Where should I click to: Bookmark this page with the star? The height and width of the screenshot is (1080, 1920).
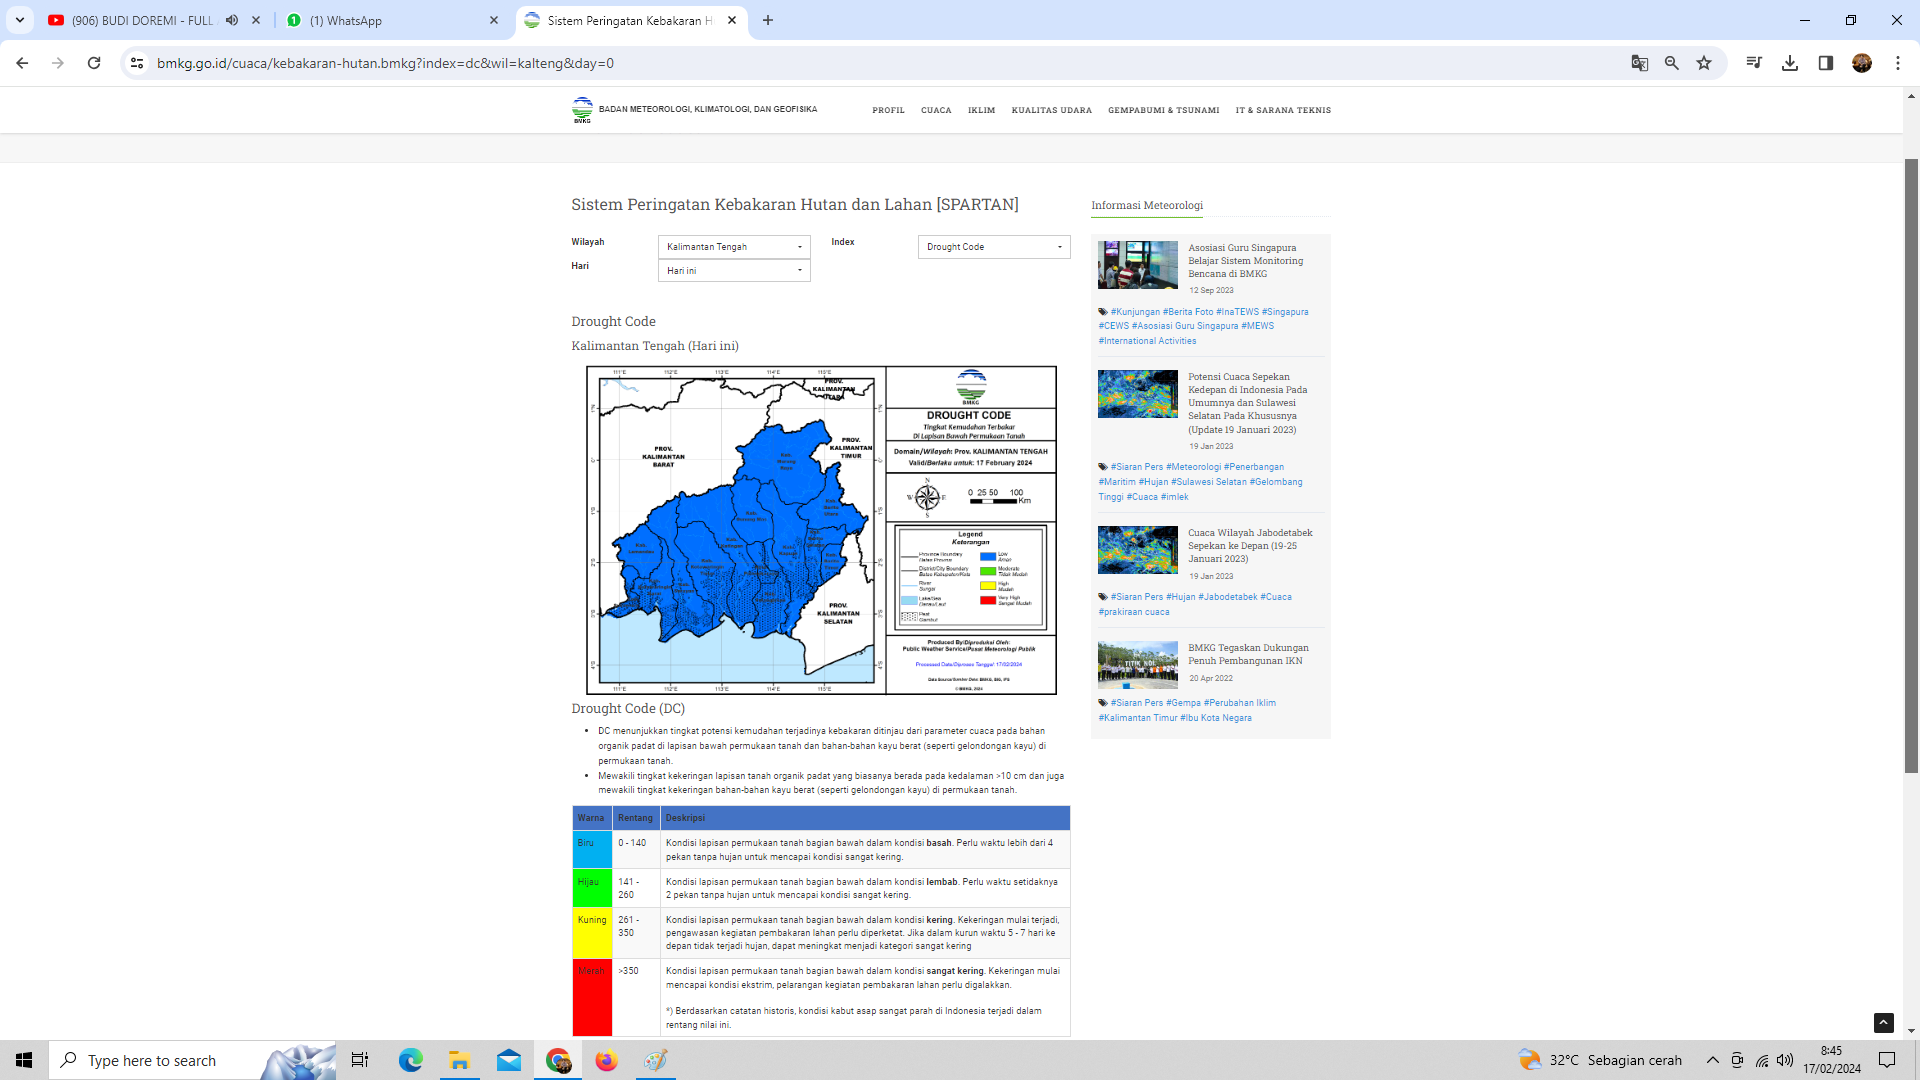tap(1704, 63)
